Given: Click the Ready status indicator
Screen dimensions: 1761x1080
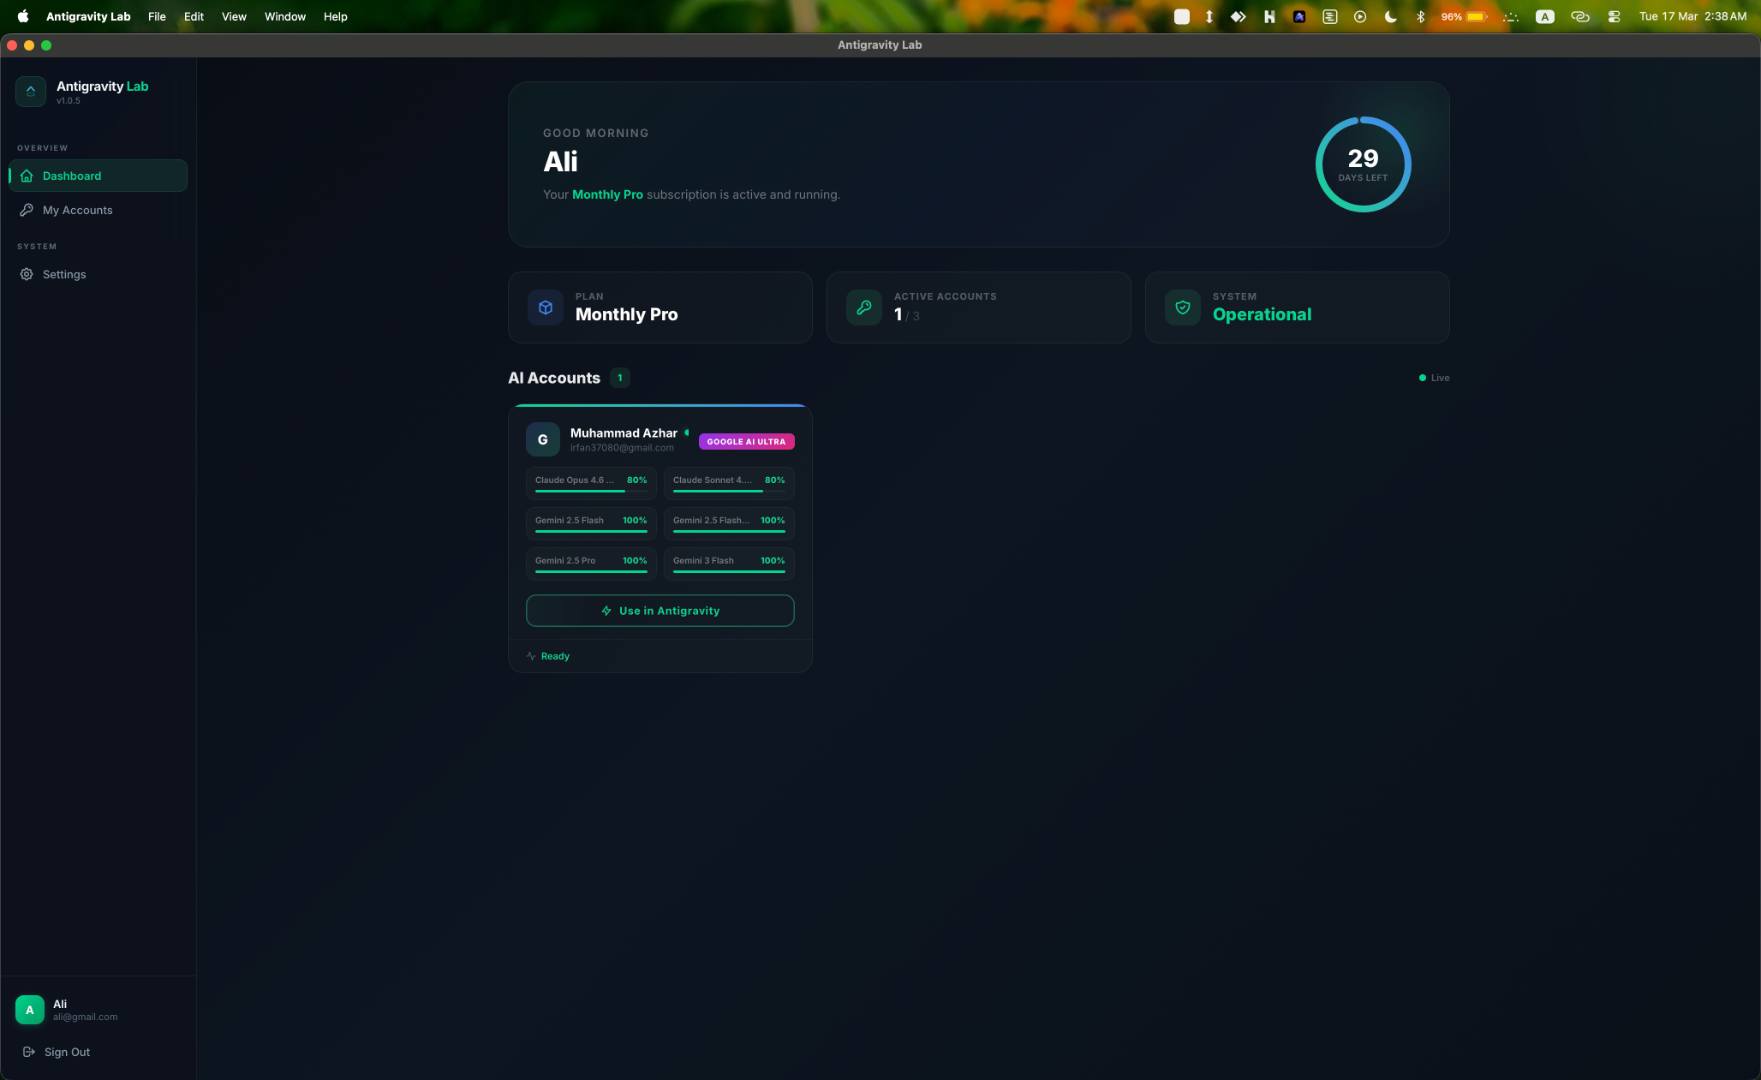Looking at the screenshot, I should point(547,656).
